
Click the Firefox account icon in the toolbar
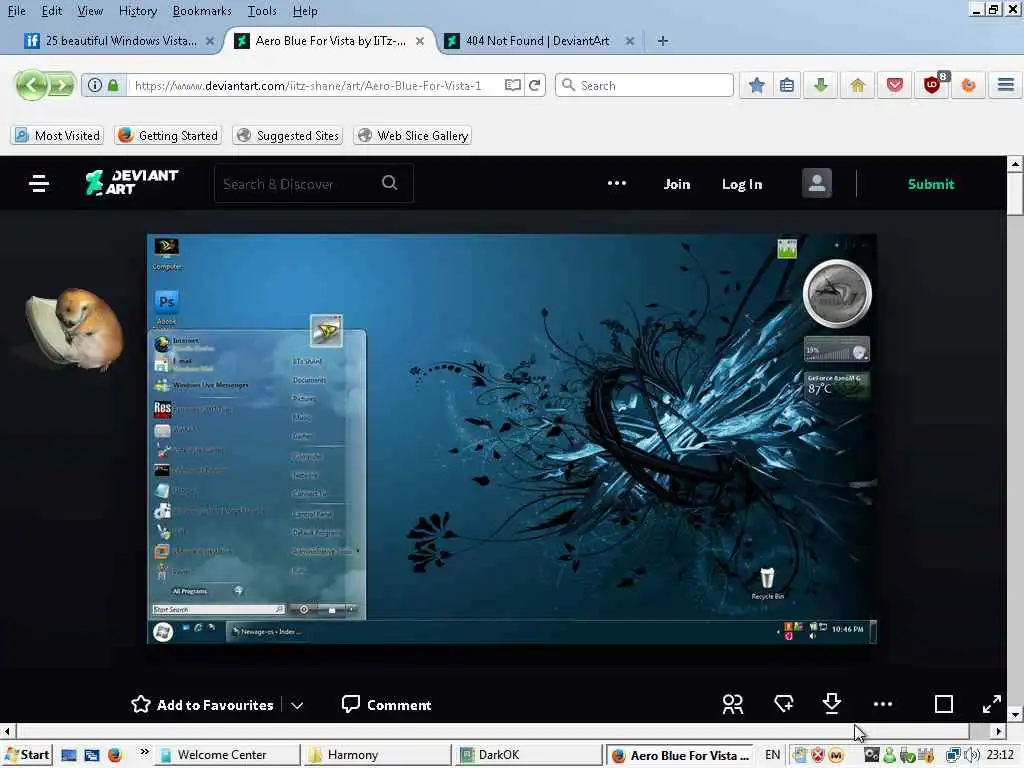(x=968, y=85)
